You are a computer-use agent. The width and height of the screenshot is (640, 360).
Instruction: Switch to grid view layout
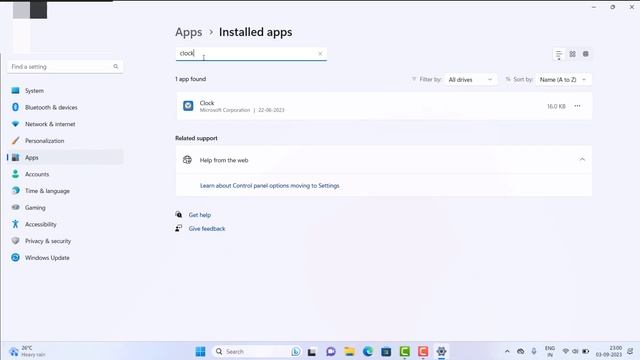pos(572,54)
